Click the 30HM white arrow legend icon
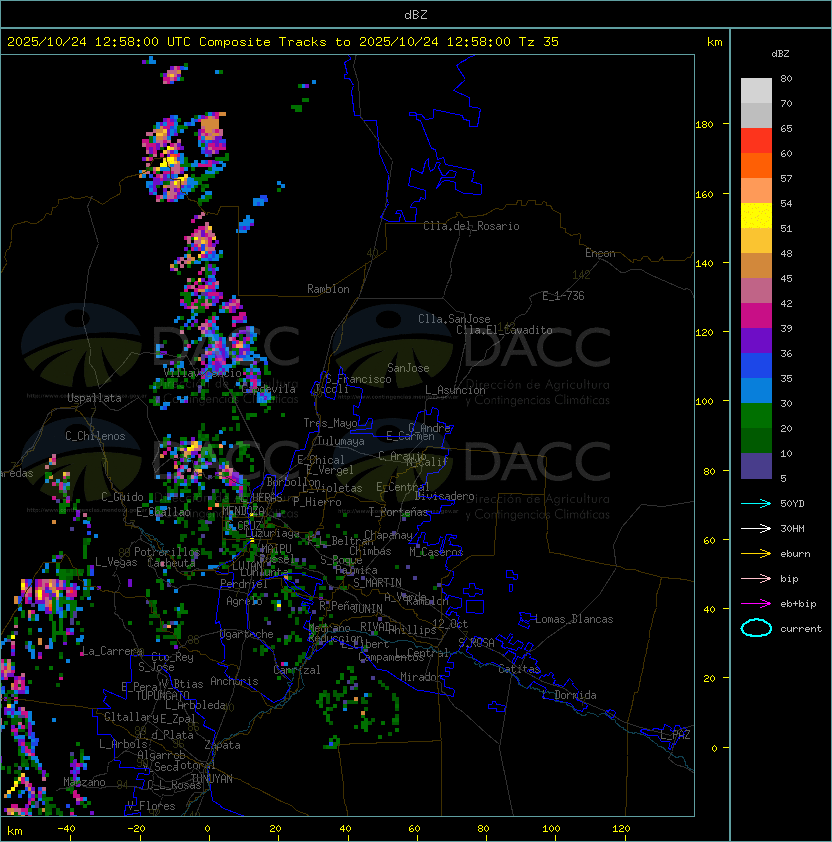The image size is (832, 842). (x=756, y=528)
